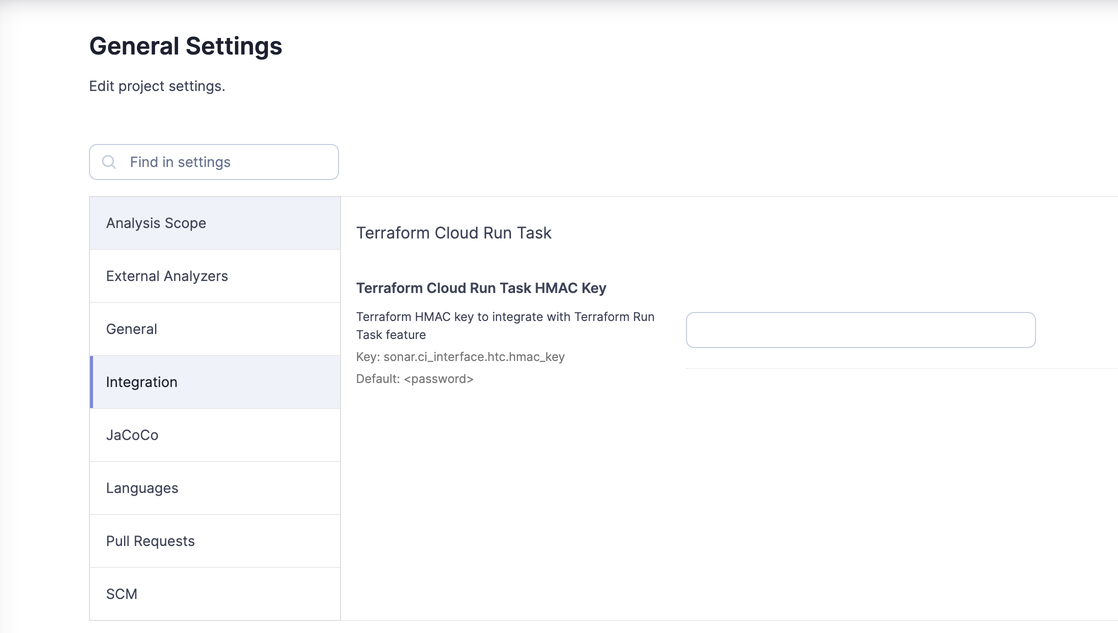
Task: Switch to the General settings section
Action: click(x=131, y=328)
